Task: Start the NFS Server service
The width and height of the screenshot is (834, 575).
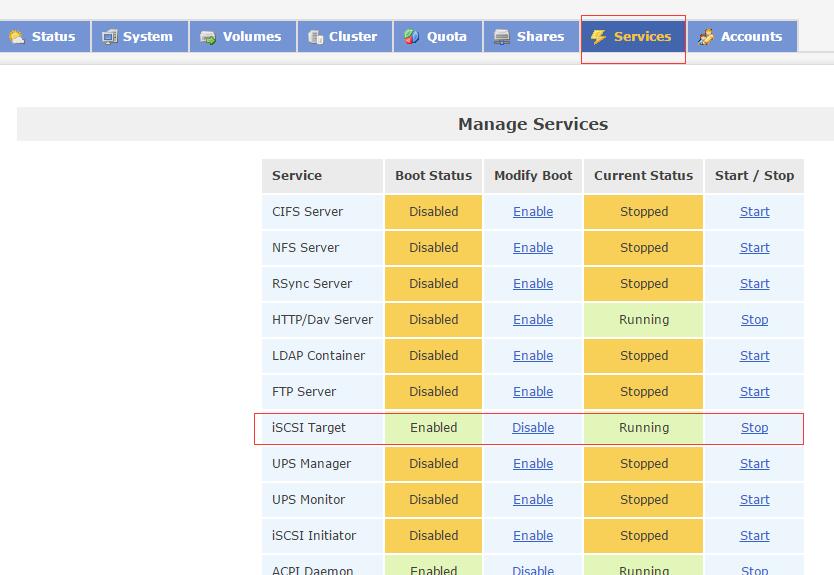Action: tap(754, 248)
